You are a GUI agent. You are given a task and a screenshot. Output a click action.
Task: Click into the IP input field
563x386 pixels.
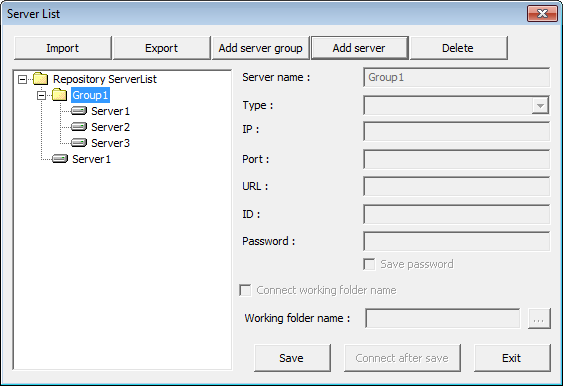coord(456,131)
